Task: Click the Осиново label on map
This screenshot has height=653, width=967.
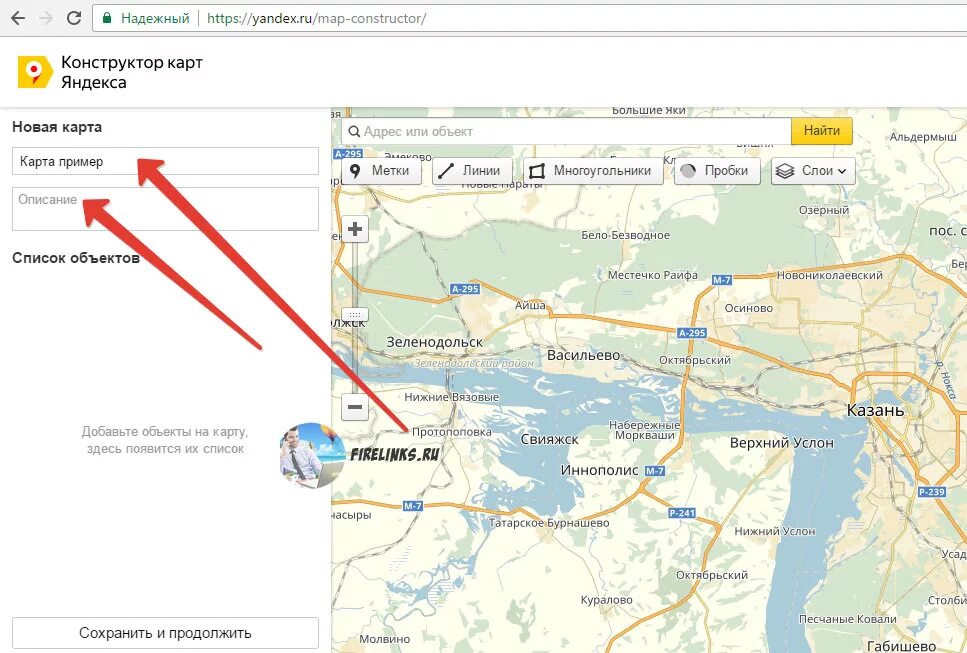Action: coord(749,308)
